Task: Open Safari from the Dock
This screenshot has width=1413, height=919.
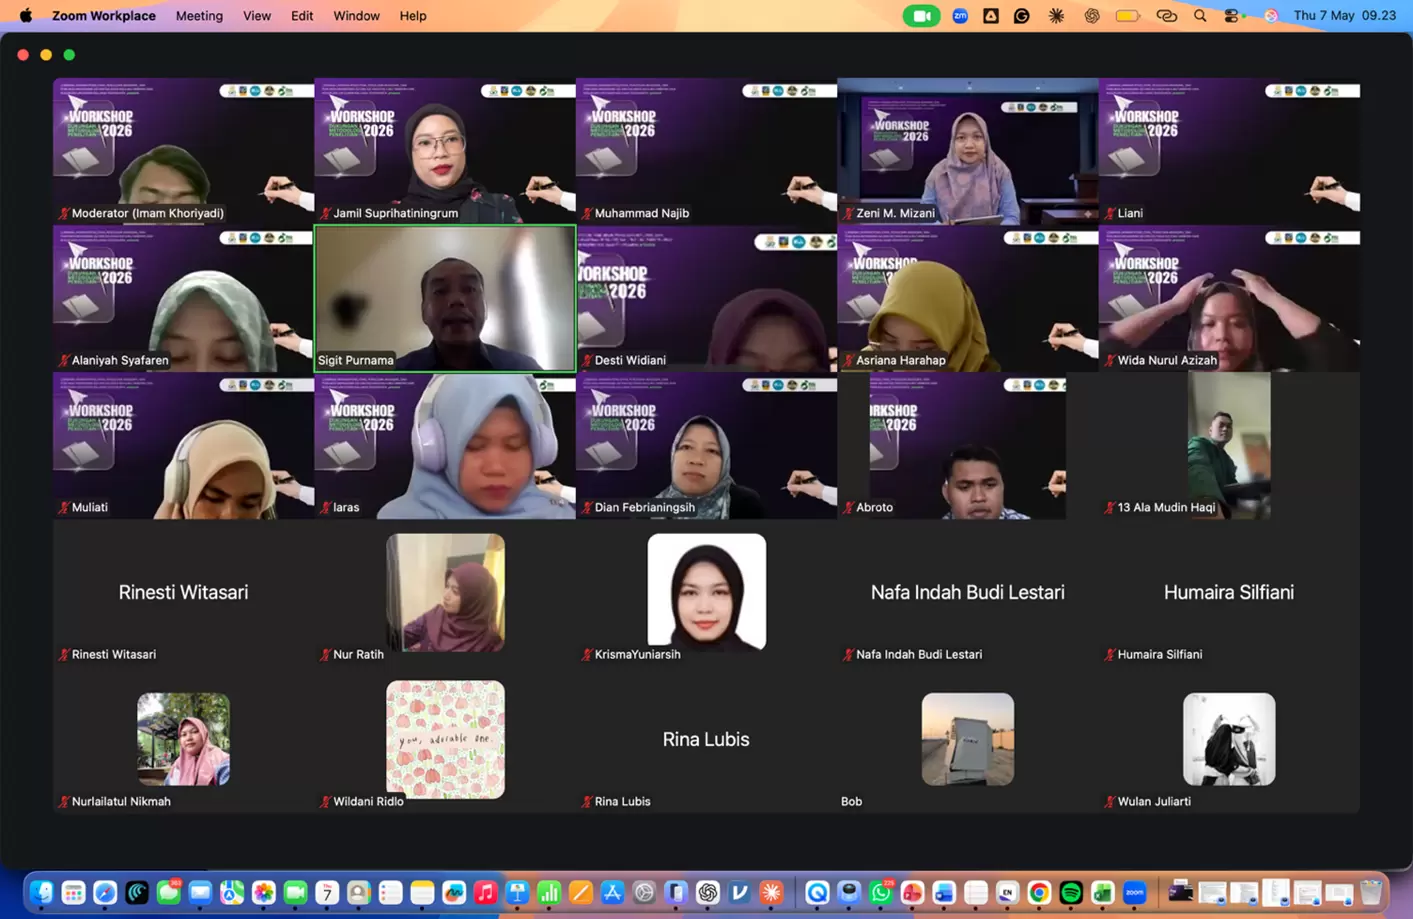Action: [x=105, y=892]
